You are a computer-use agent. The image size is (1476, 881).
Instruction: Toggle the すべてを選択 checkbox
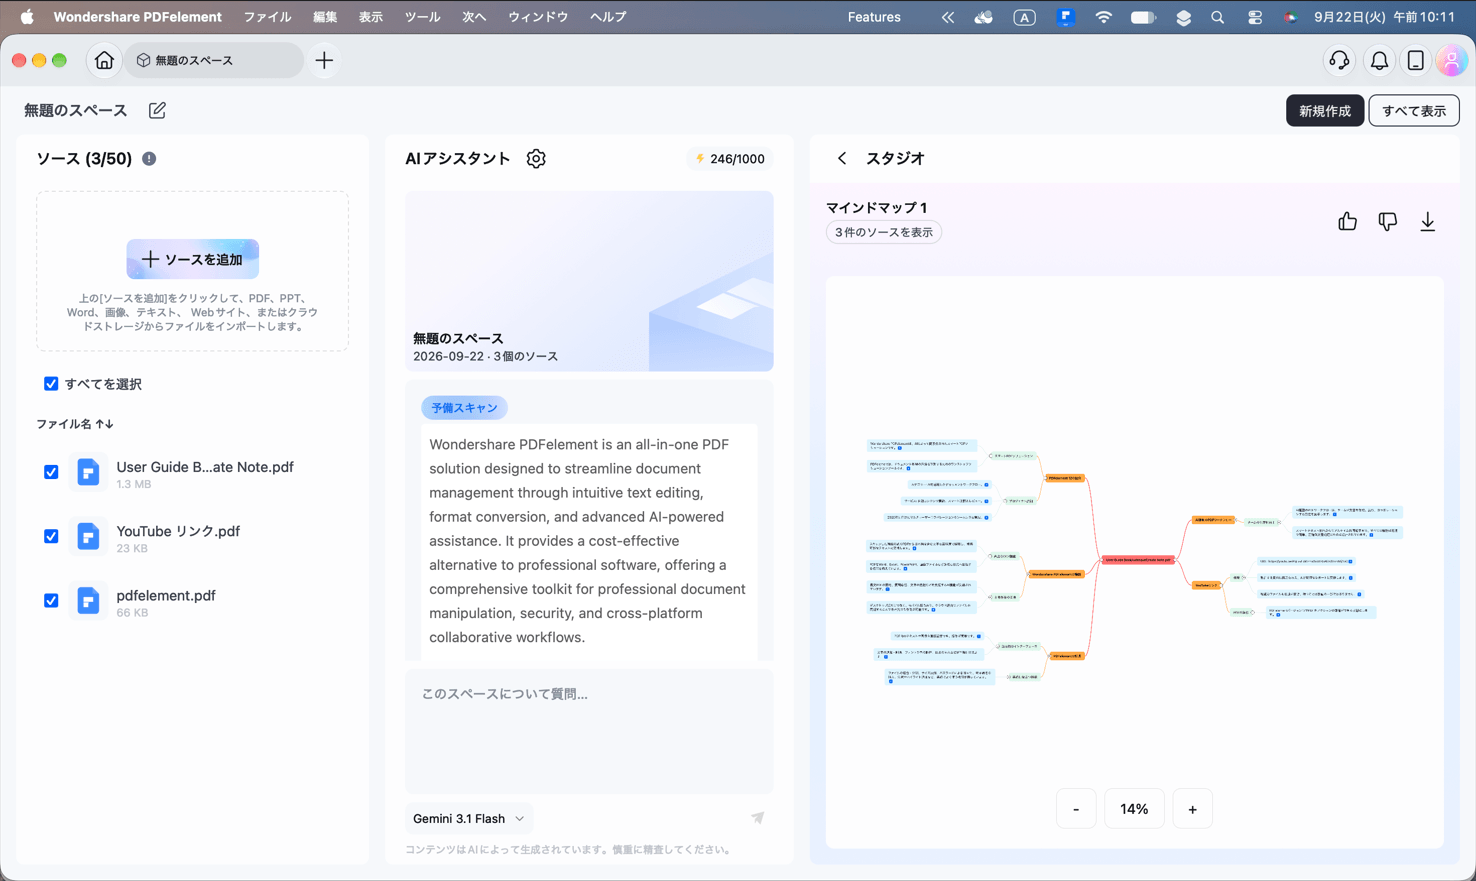51,384
